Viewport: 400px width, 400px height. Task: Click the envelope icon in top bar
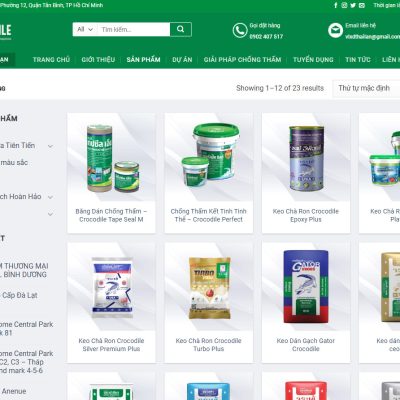(362, 5)
